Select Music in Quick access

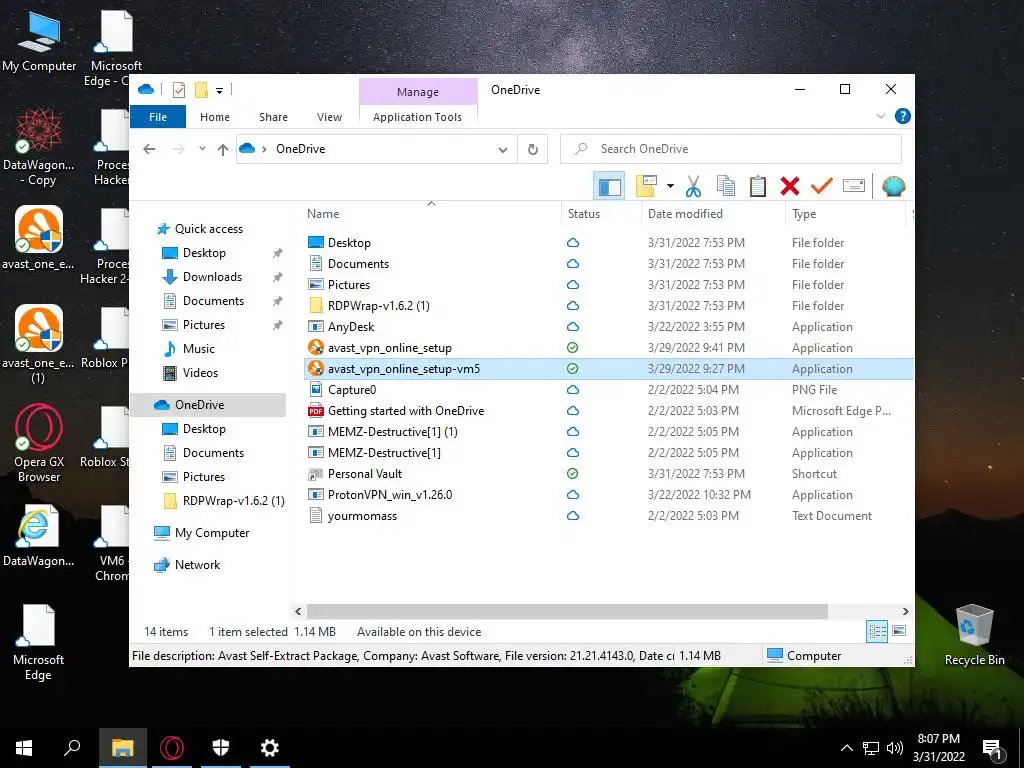199,349
